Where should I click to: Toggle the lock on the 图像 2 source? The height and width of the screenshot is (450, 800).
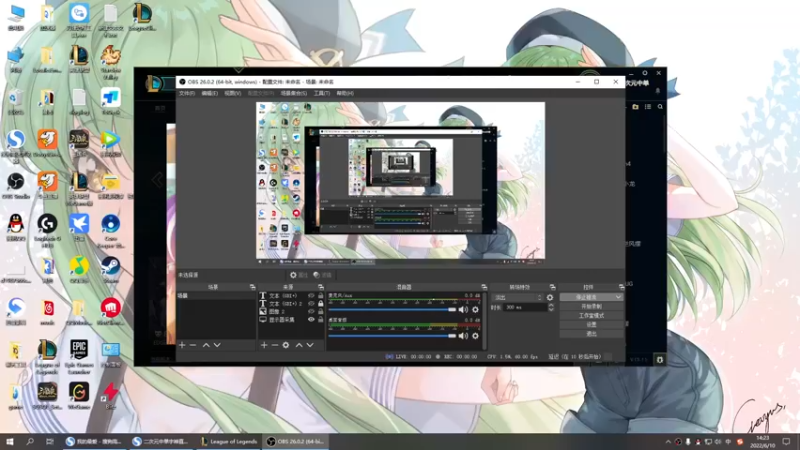pos(320,311)
